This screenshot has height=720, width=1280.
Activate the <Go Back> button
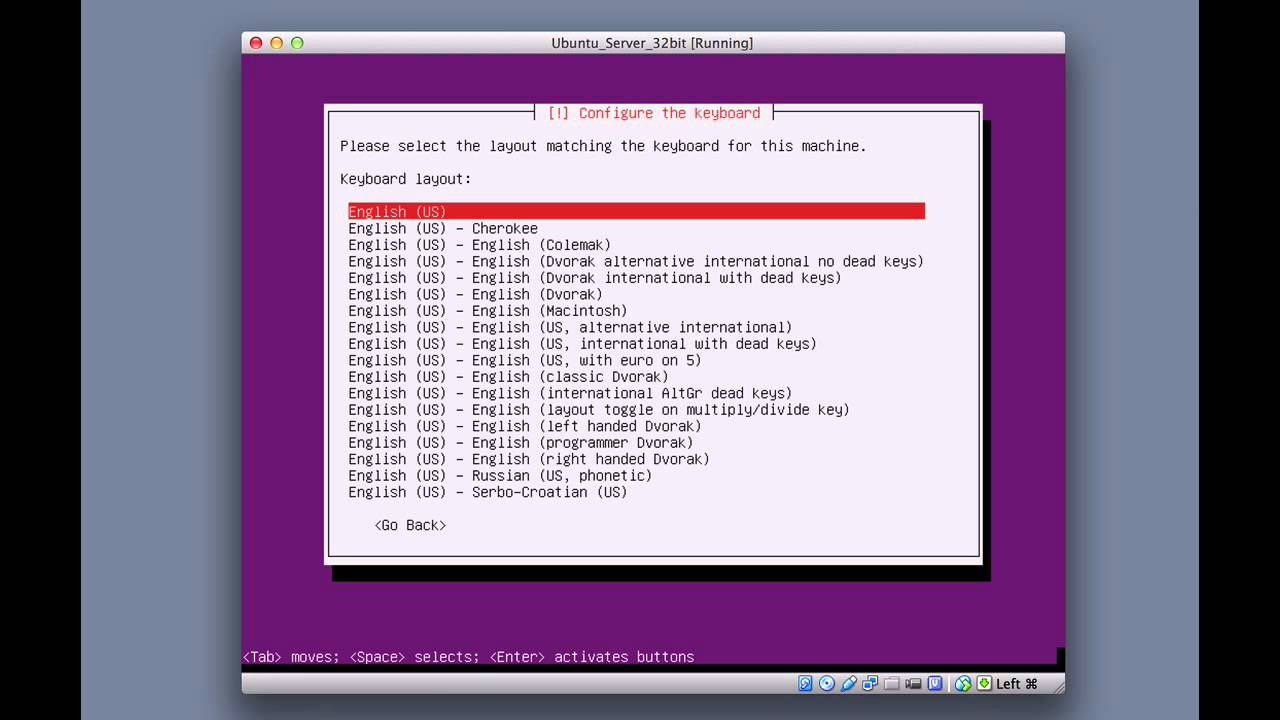(410, 525)
